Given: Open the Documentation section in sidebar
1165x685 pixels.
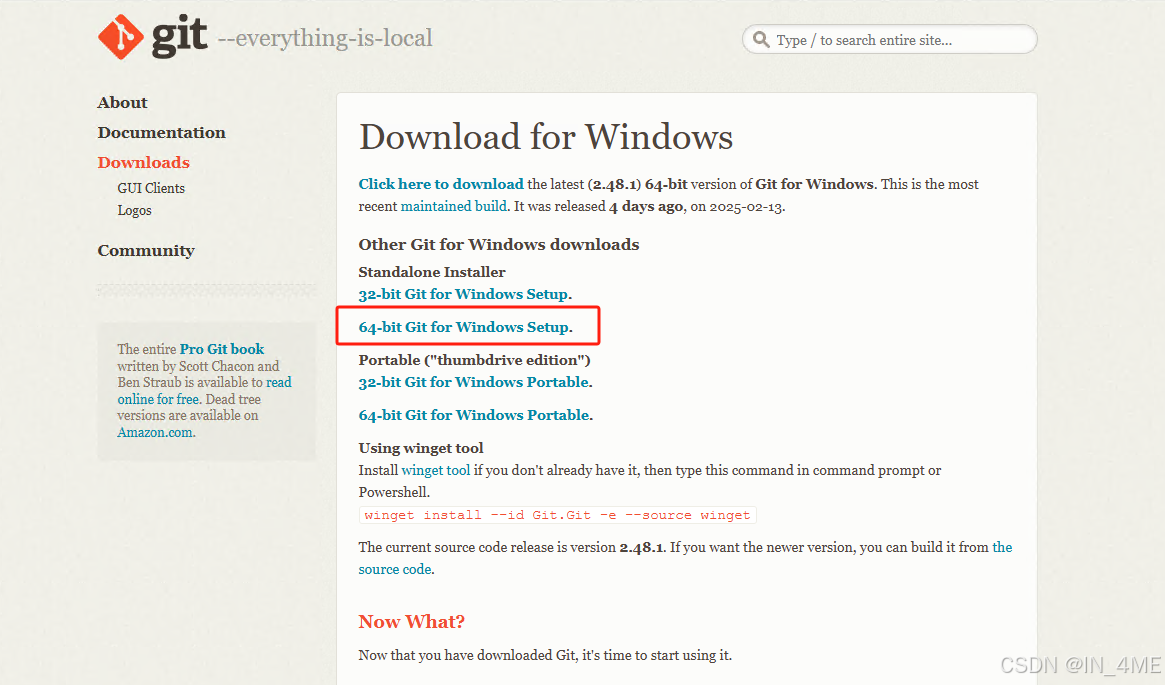Looking at the screenshot, I should click(161, 132).
